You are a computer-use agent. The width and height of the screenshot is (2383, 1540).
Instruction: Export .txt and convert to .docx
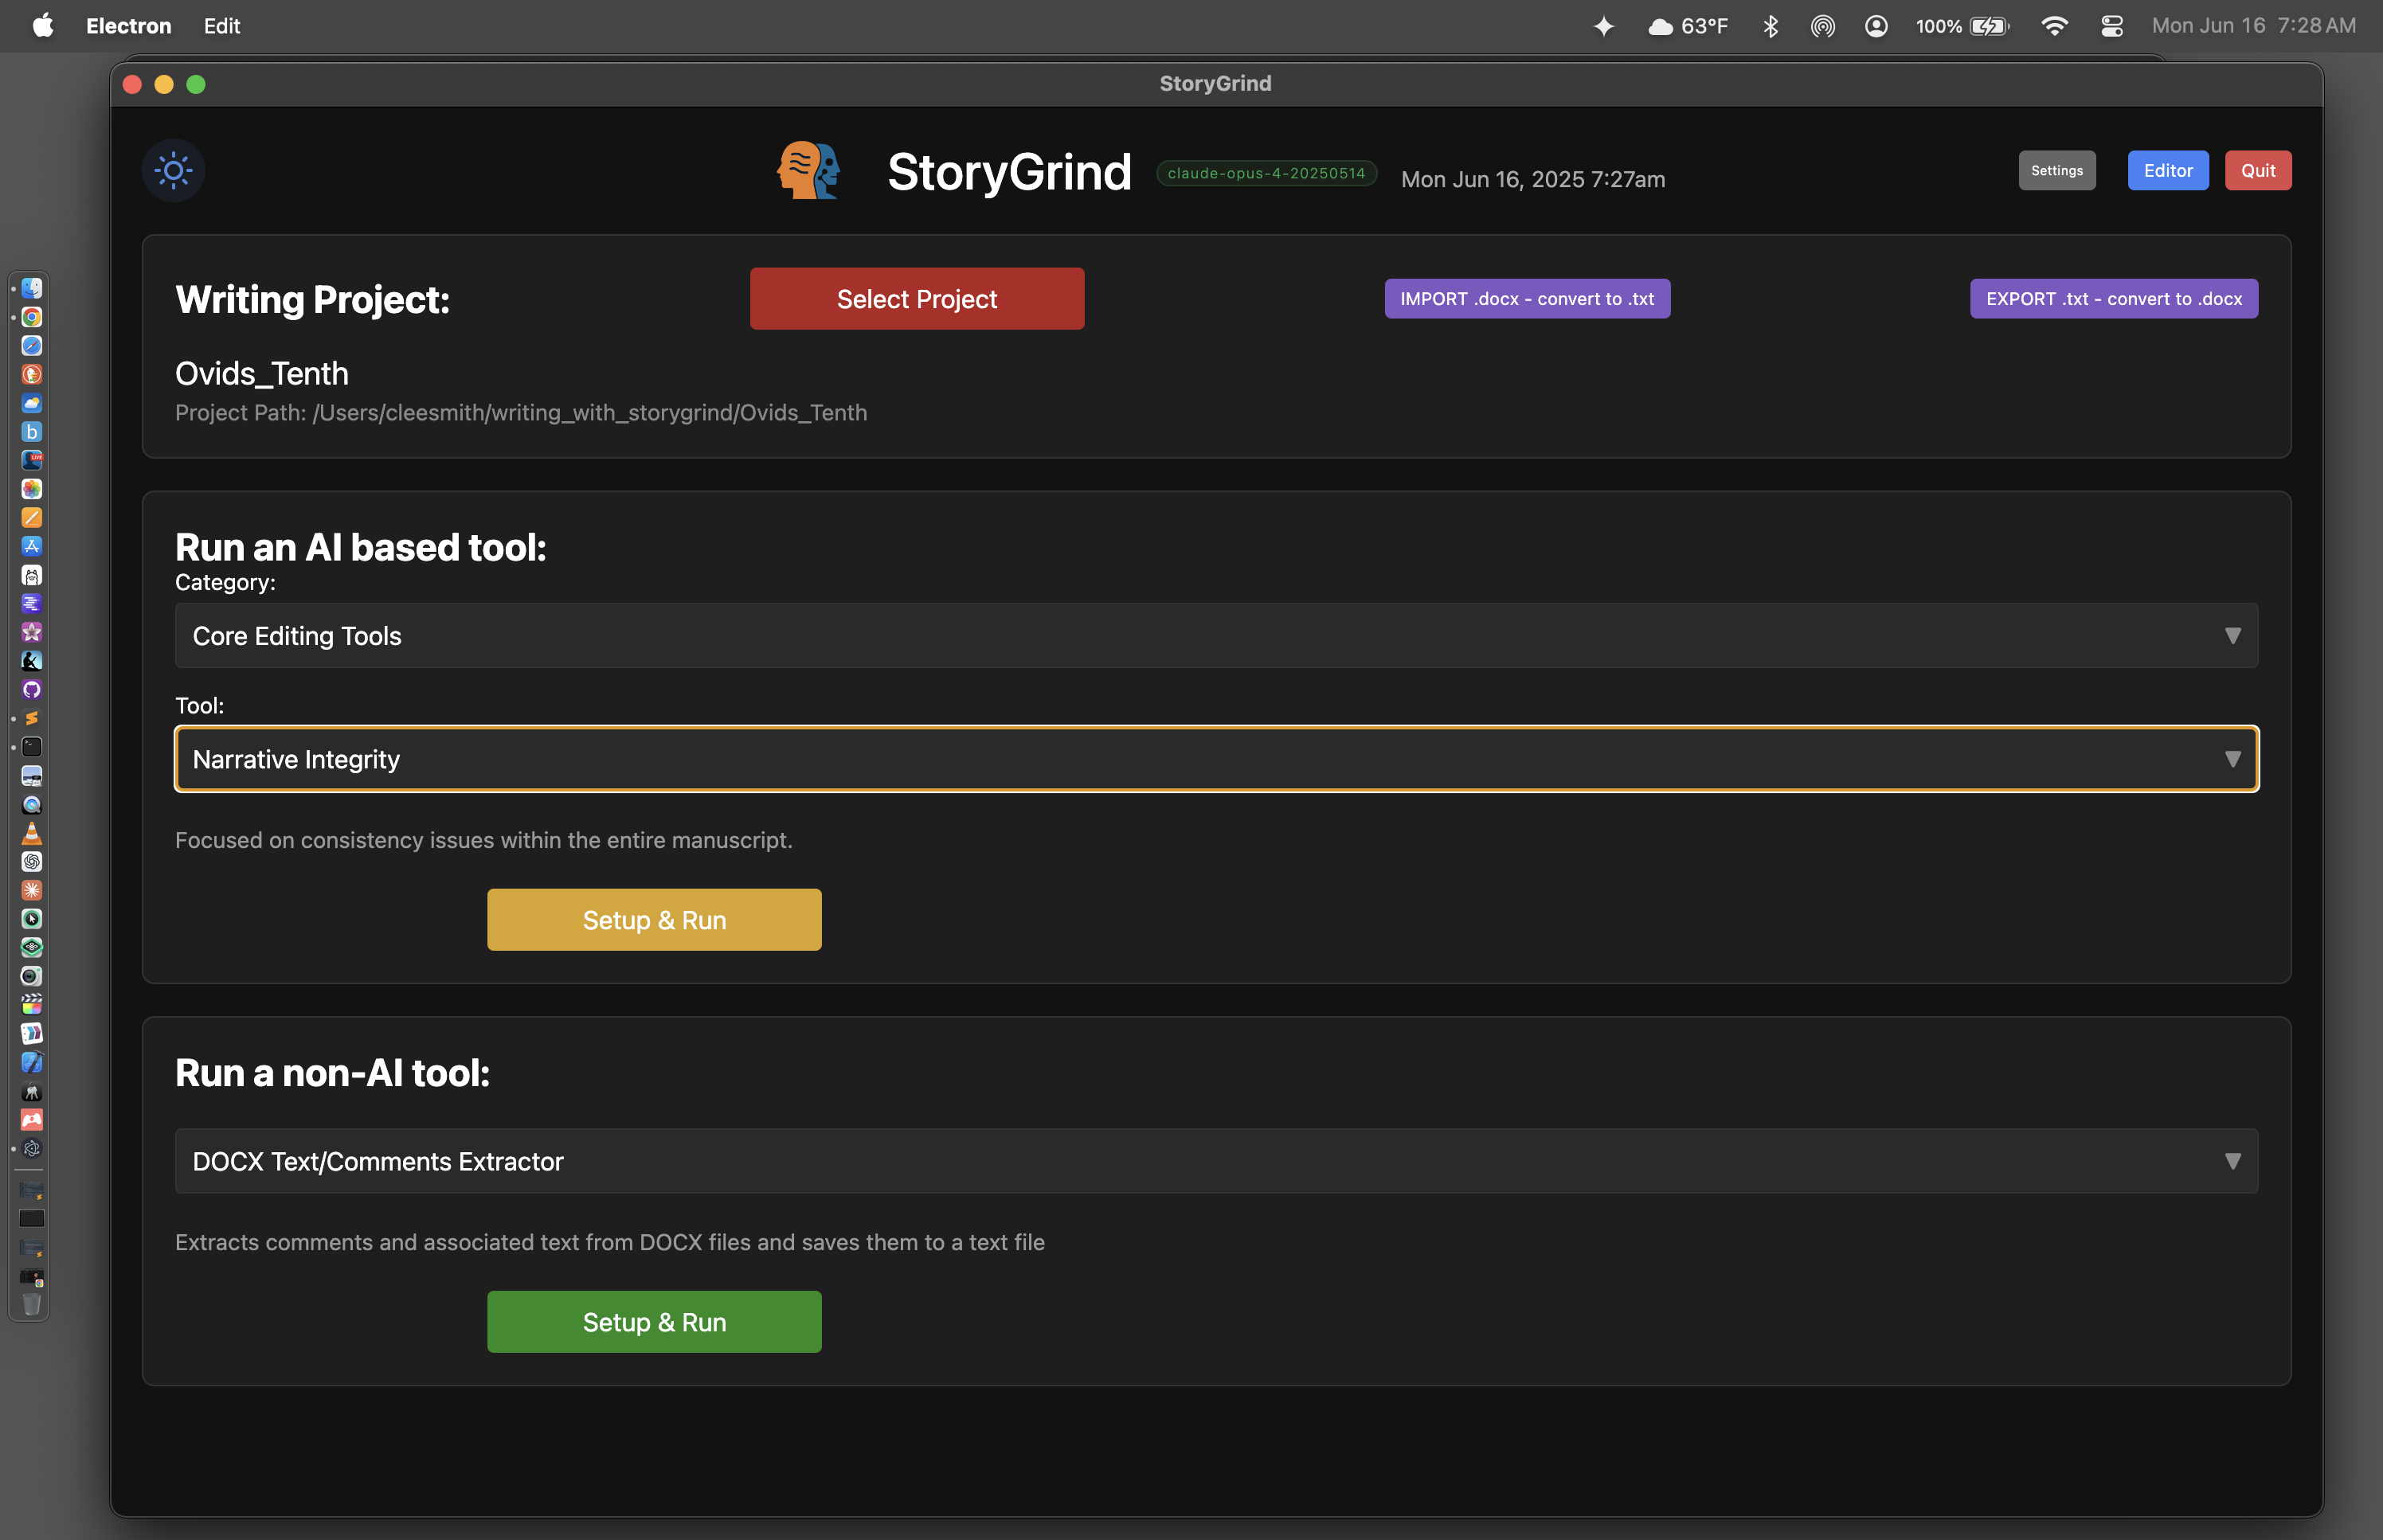pyautogui.click(x=2114, y=299)
